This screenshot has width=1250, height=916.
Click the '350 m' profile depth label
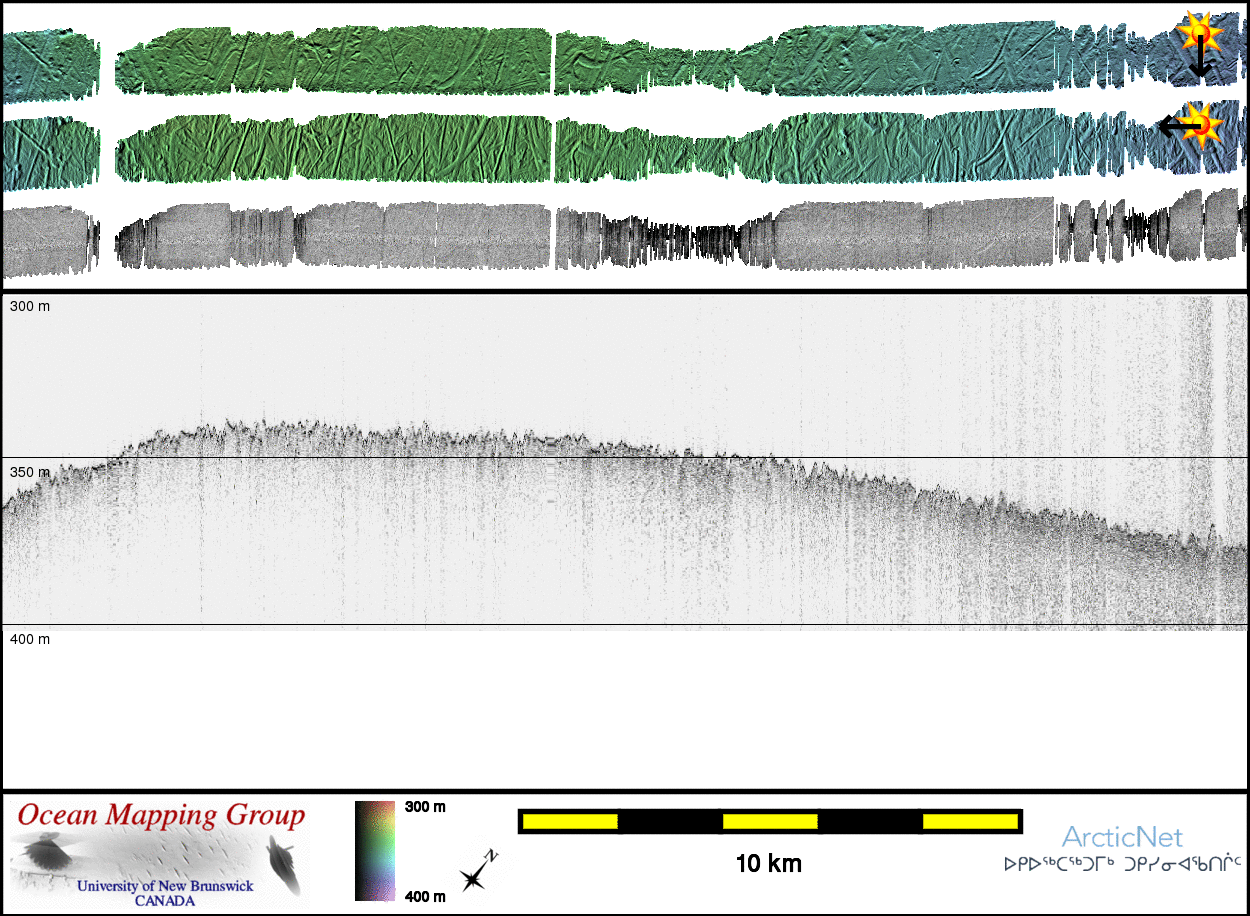(x=30, y=472)
